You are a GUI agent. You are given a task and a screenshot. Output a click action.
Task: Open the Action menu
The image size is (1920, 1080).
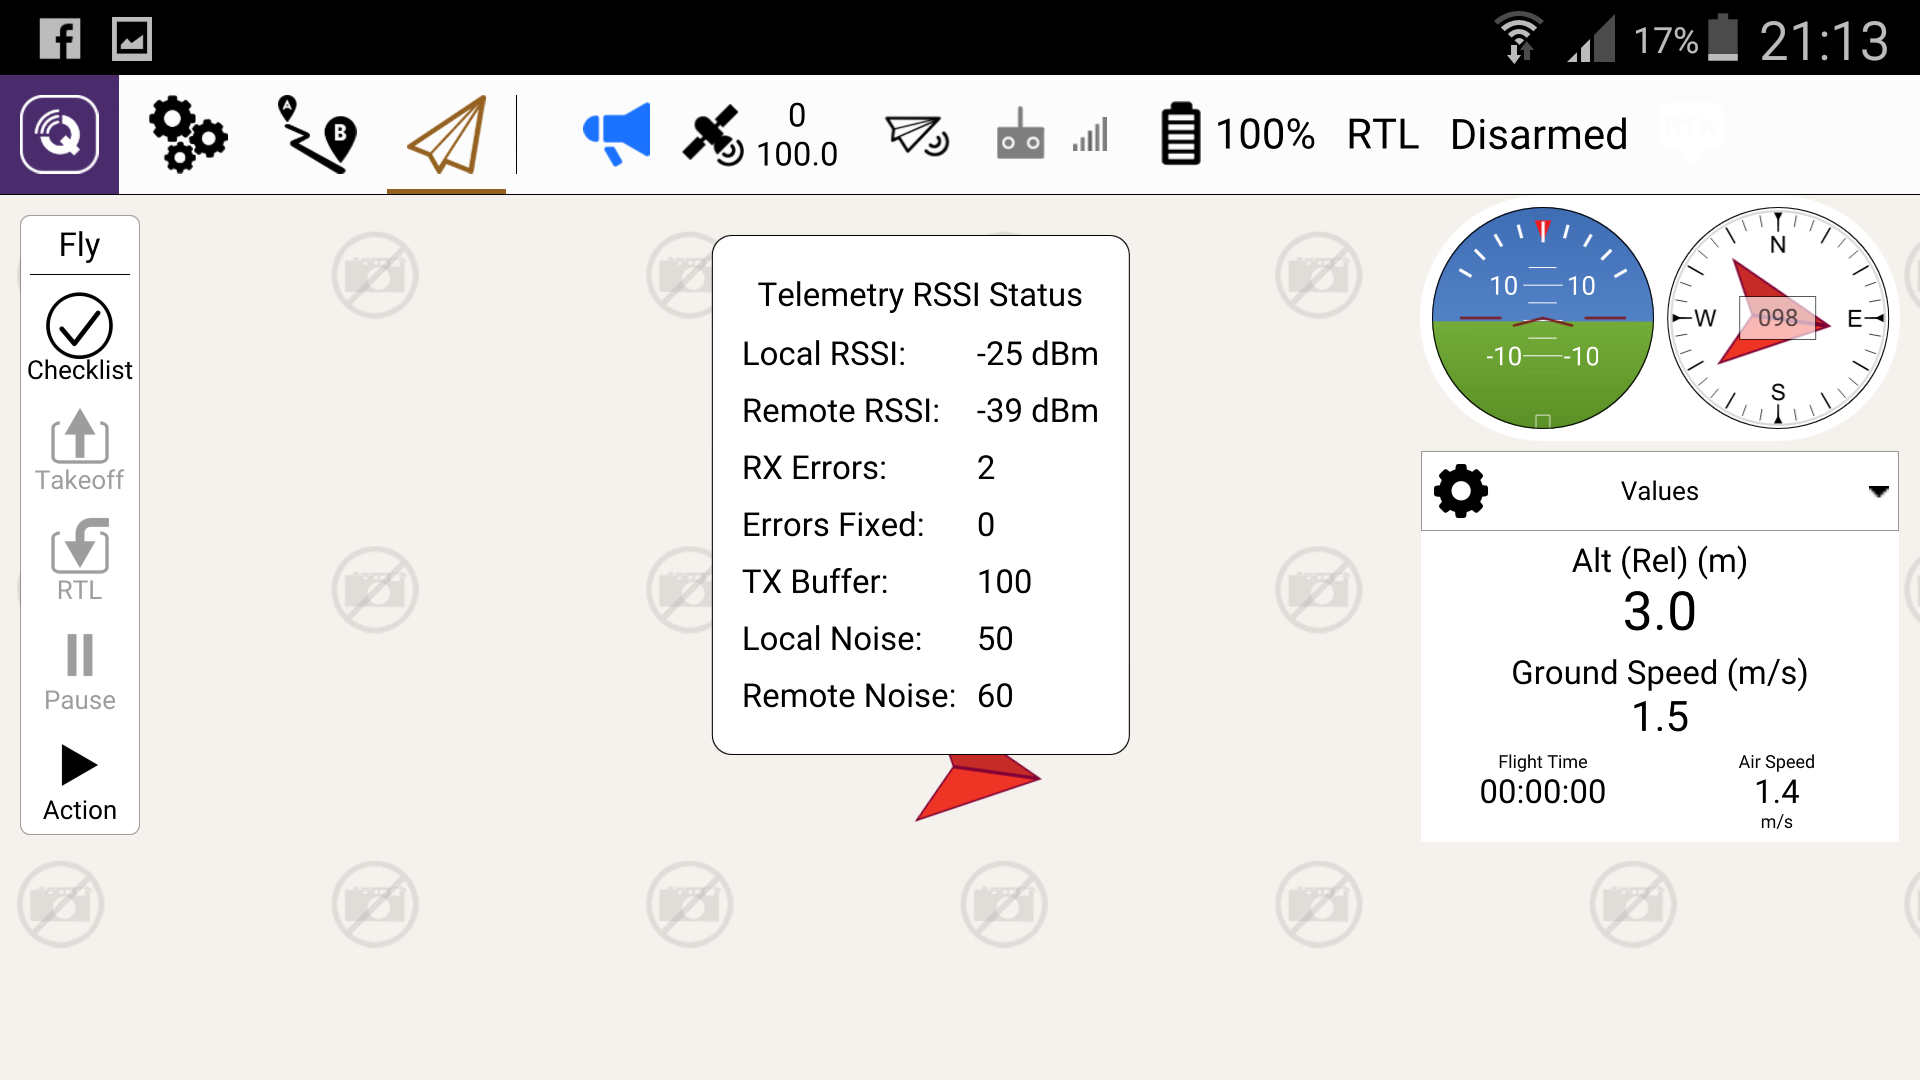pyautogui.click(x=79, y=782)
